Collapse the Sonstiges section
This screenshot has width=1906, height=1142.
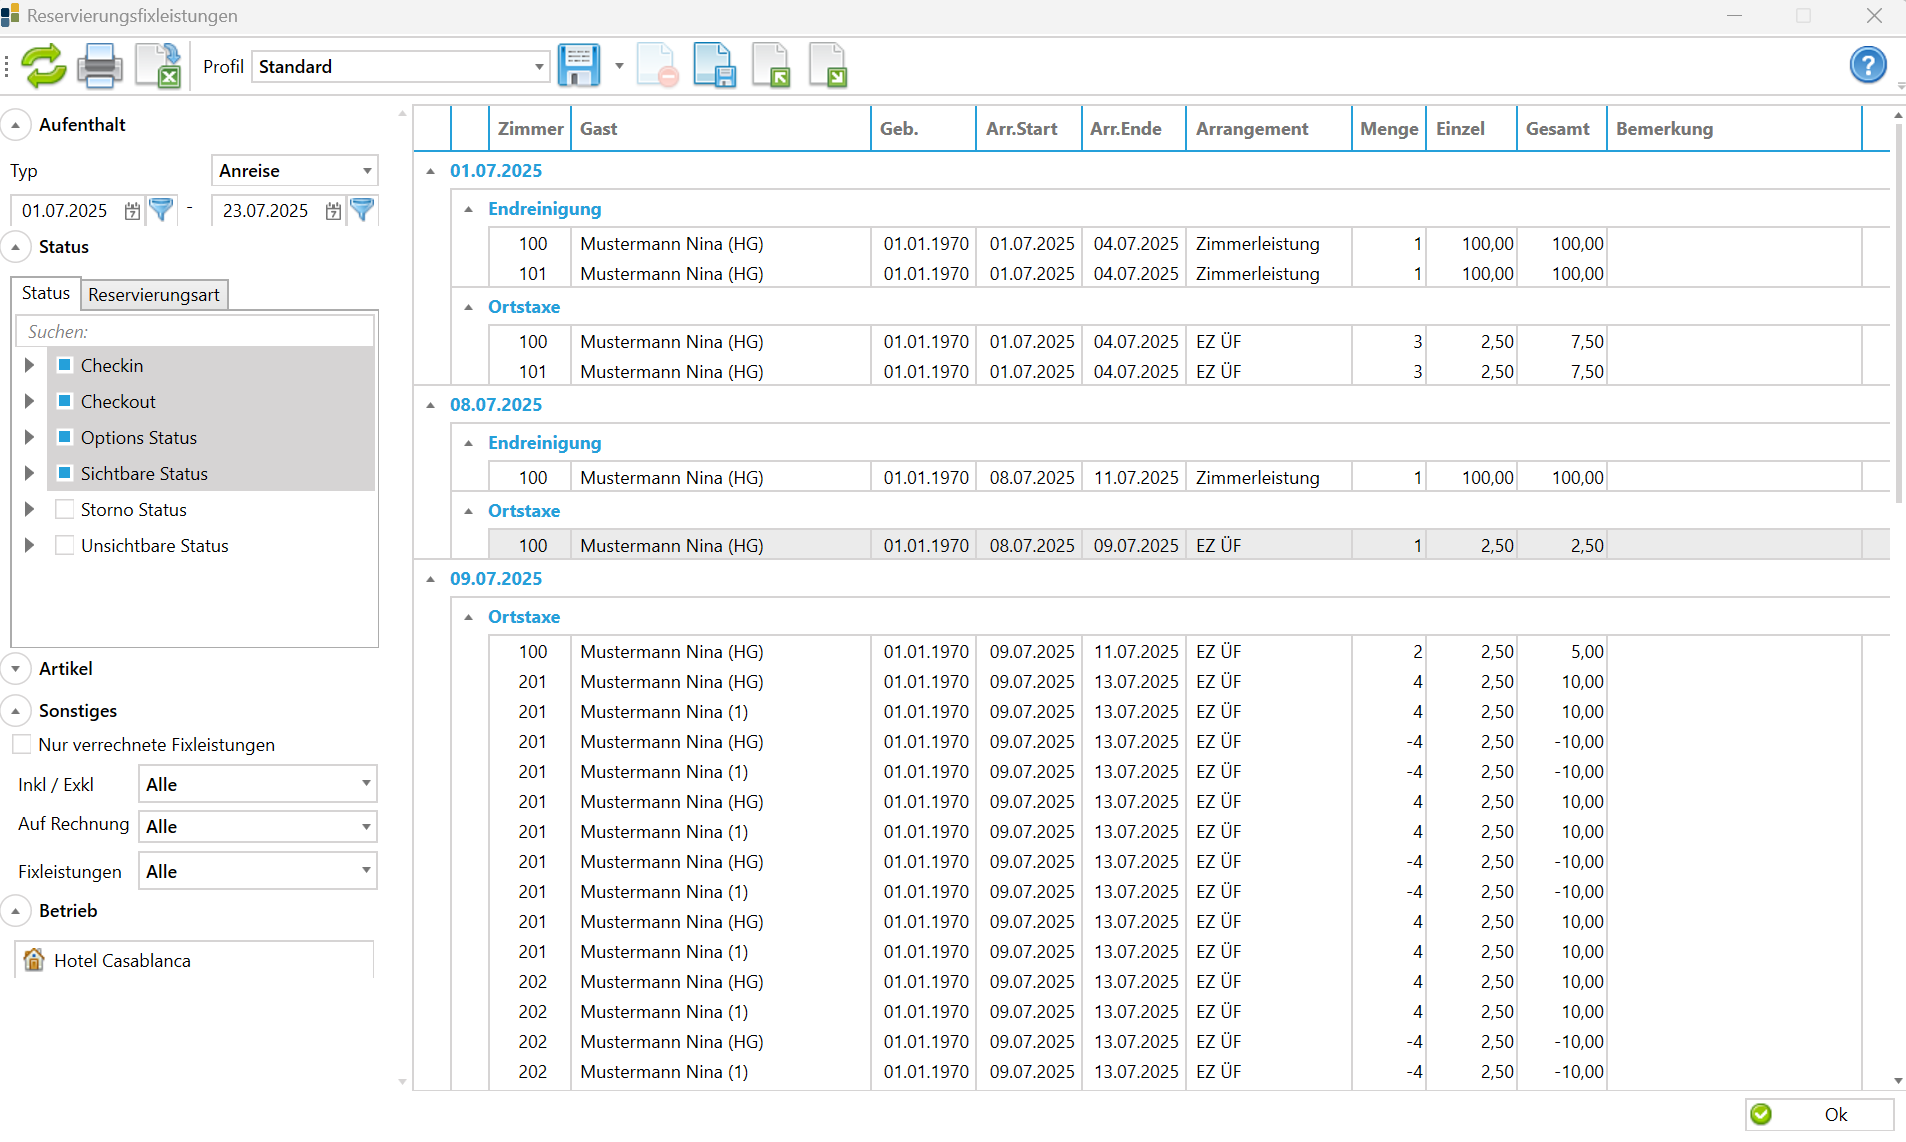pyautogui.click(x=16, y=711)
